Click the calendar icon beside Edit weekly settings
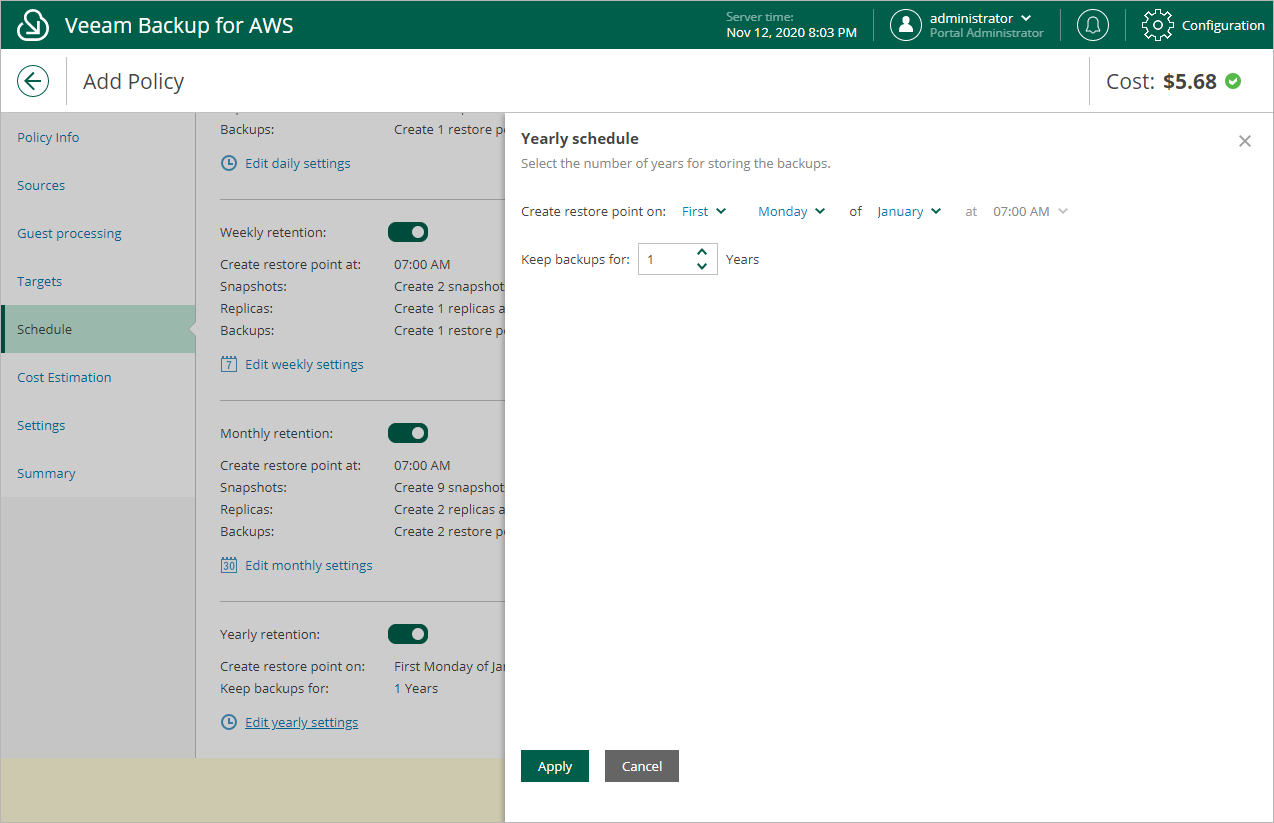1274x823 pixels. (229, 364)
